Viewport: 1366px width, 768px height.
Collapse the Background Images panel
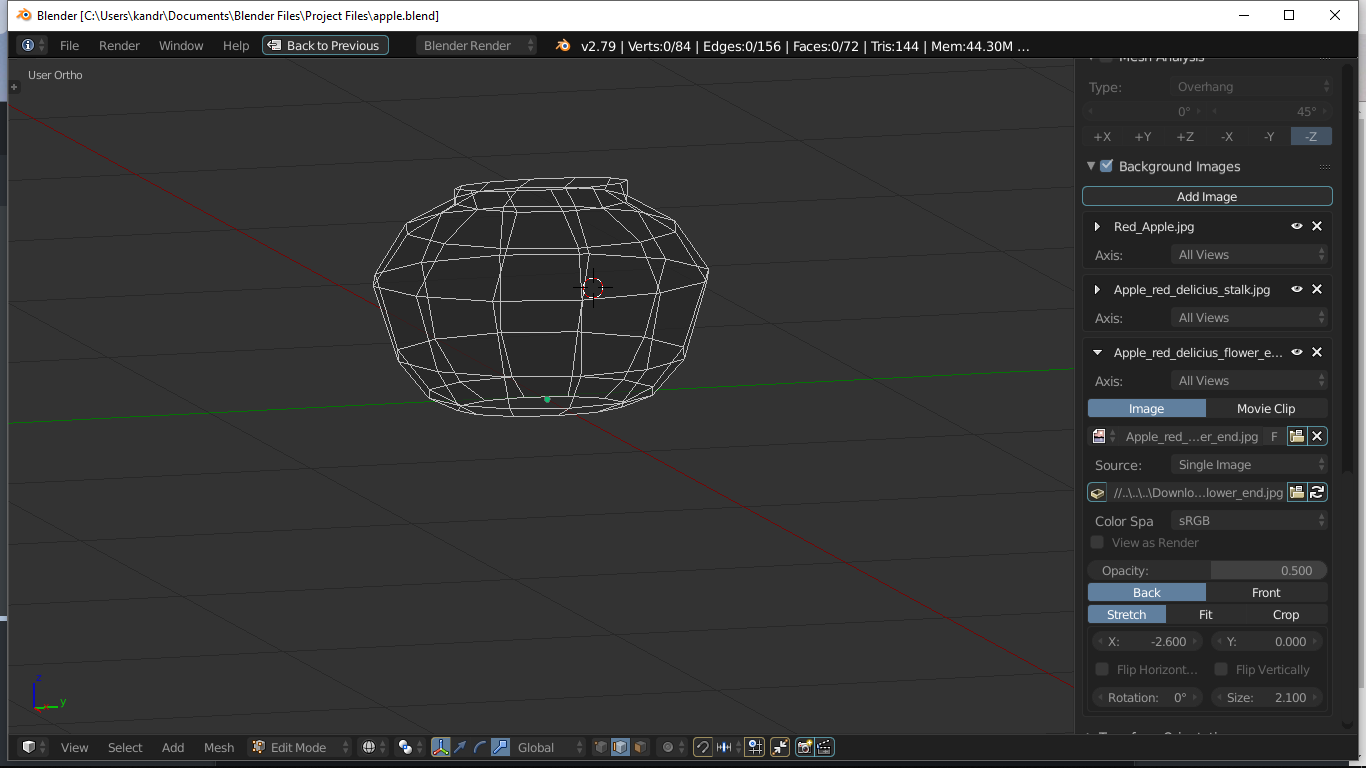(1091, 166)
